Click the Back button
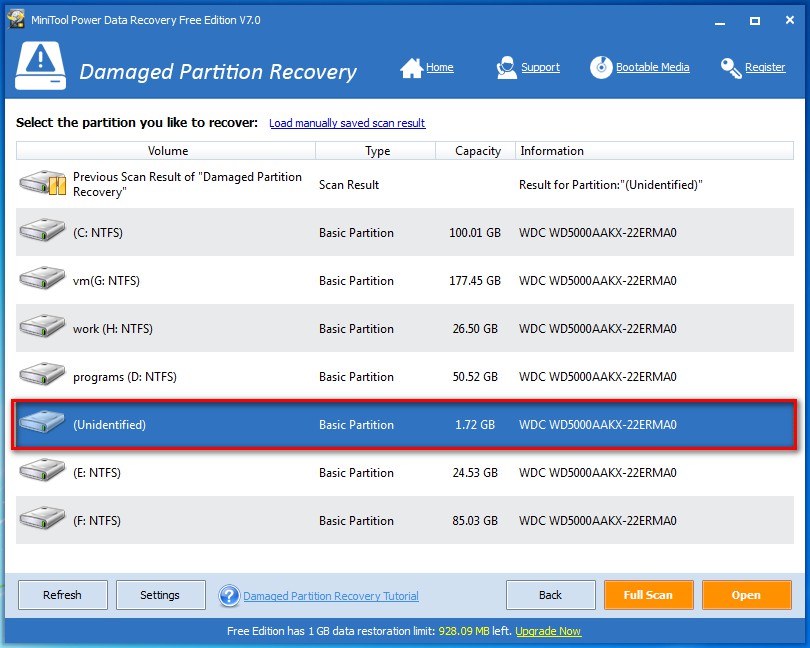The width and height of the screenshot is (810, 648). point(550,595)
